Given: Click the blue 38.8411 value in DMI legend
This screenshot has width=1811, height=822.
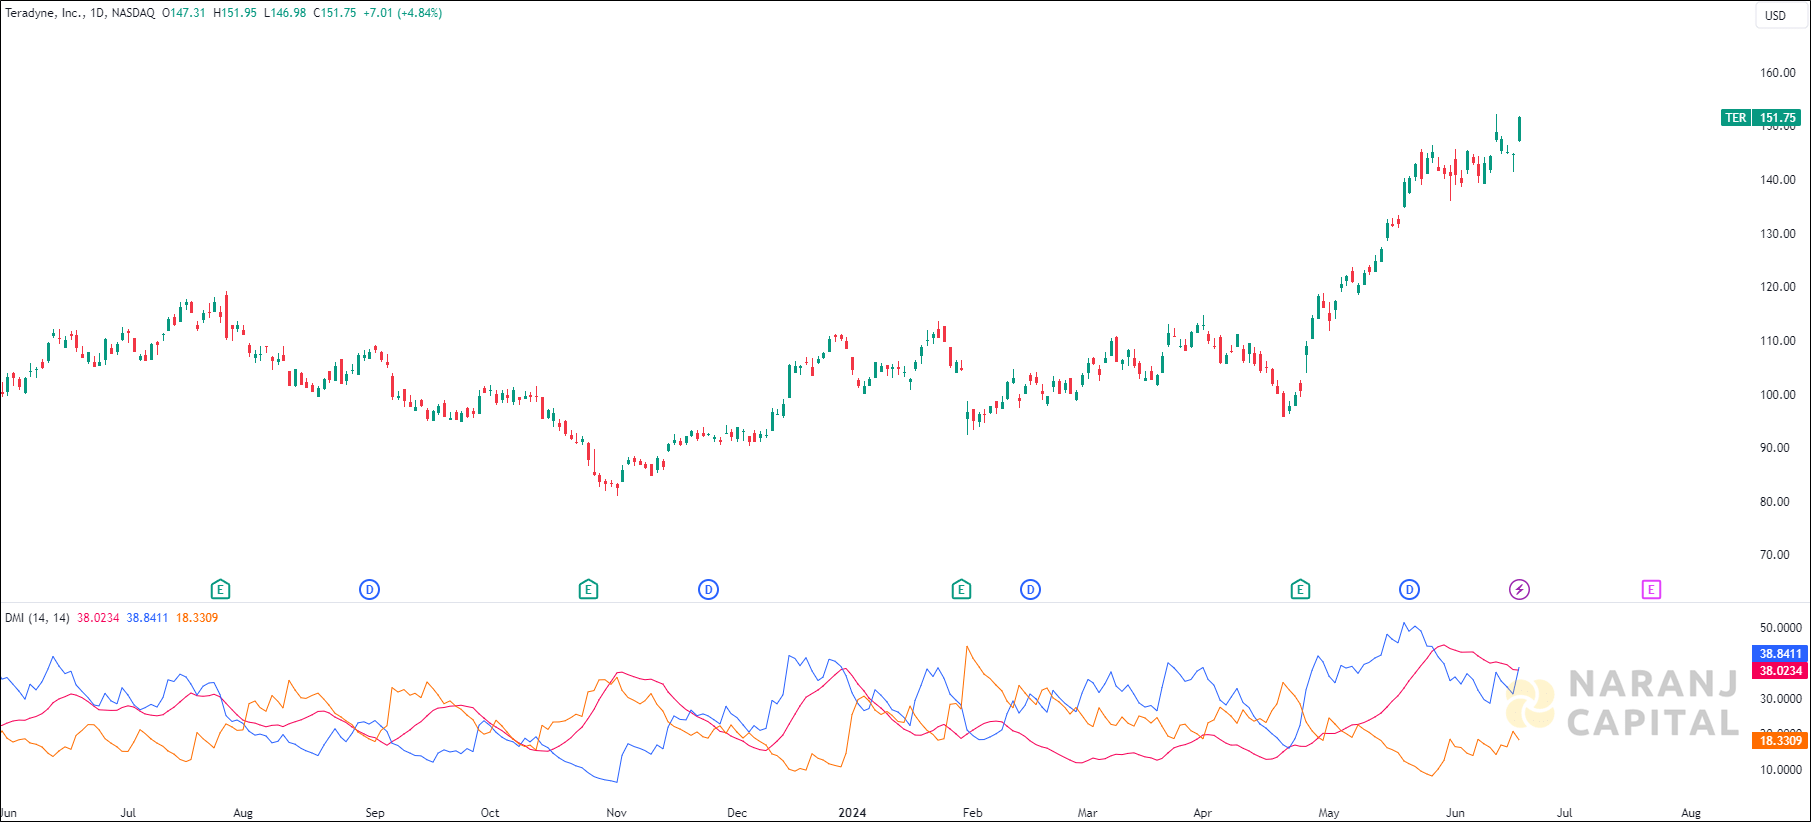Looking at the screenshot, I should point(147,618).
